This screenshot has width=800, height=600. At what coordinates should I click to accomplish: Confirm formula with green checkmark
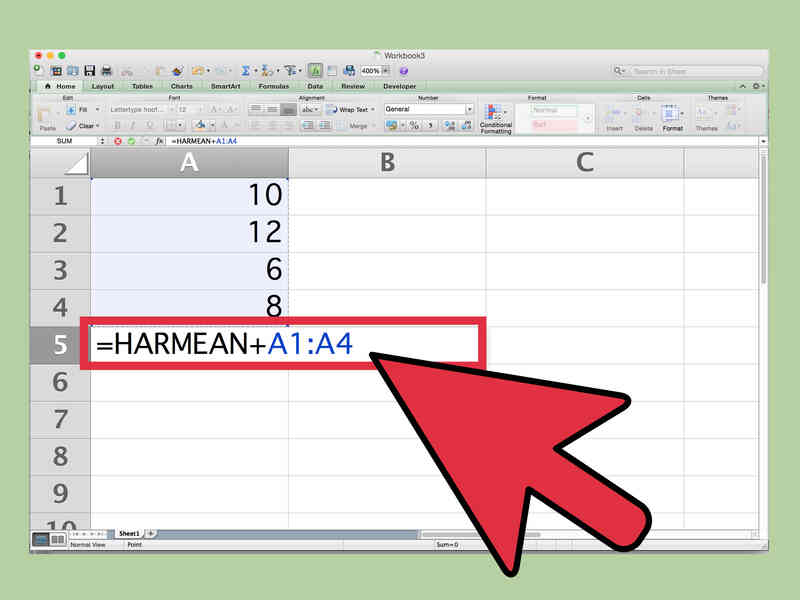click(x=131, y=141)
